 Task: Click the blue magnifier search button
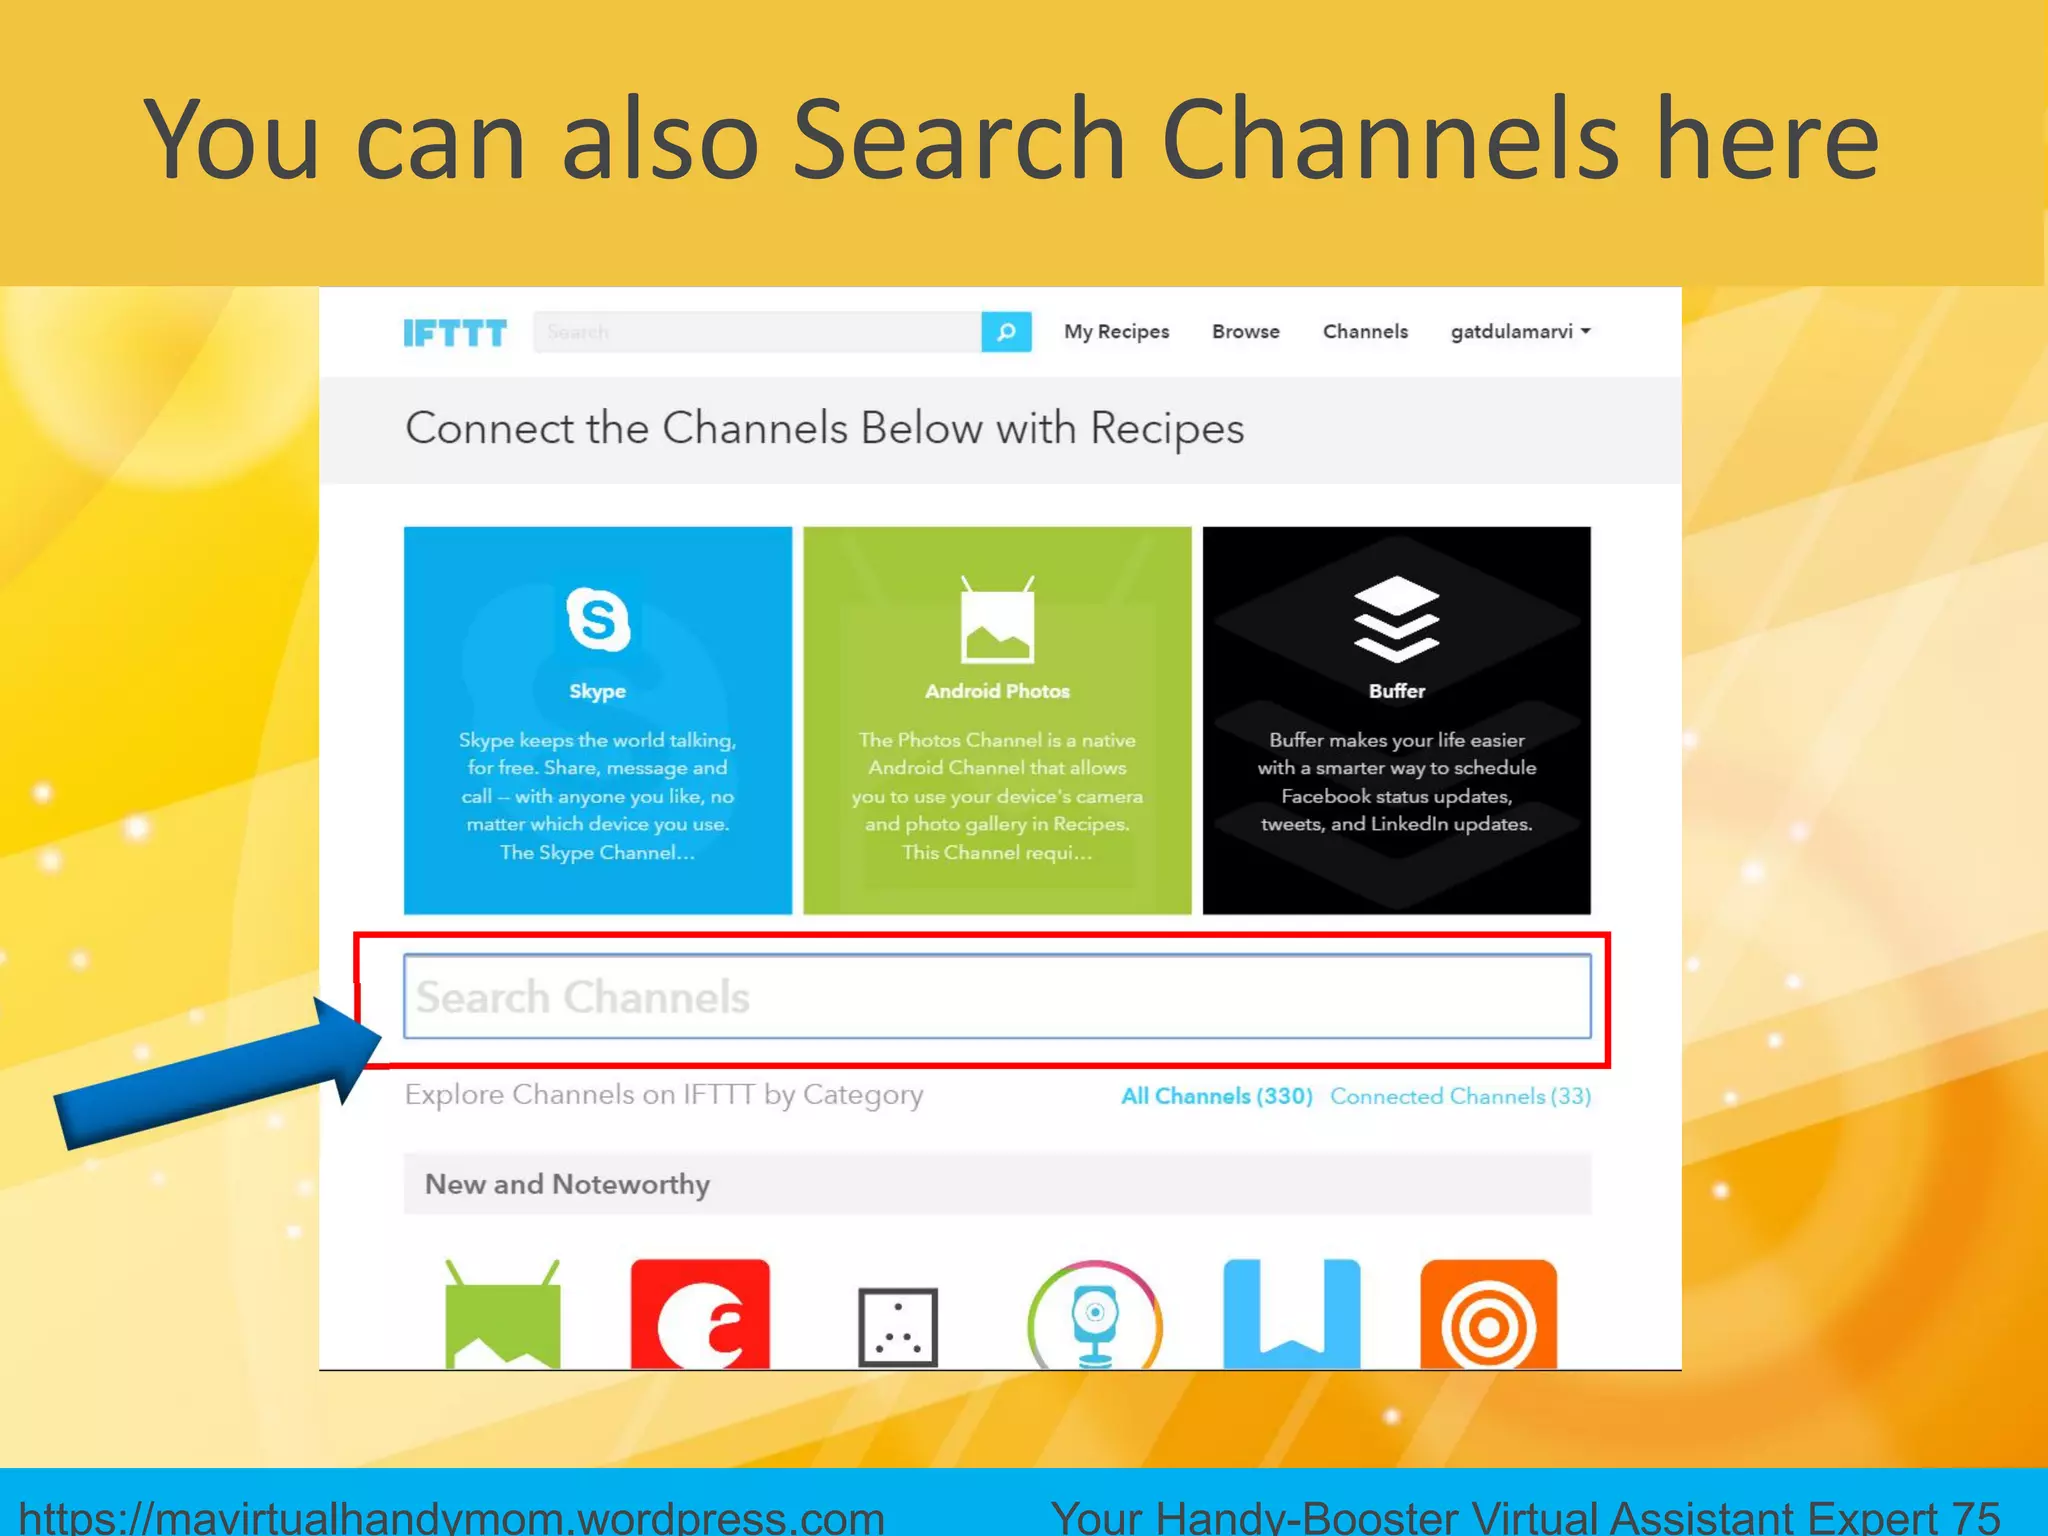tap(1006, 332)
